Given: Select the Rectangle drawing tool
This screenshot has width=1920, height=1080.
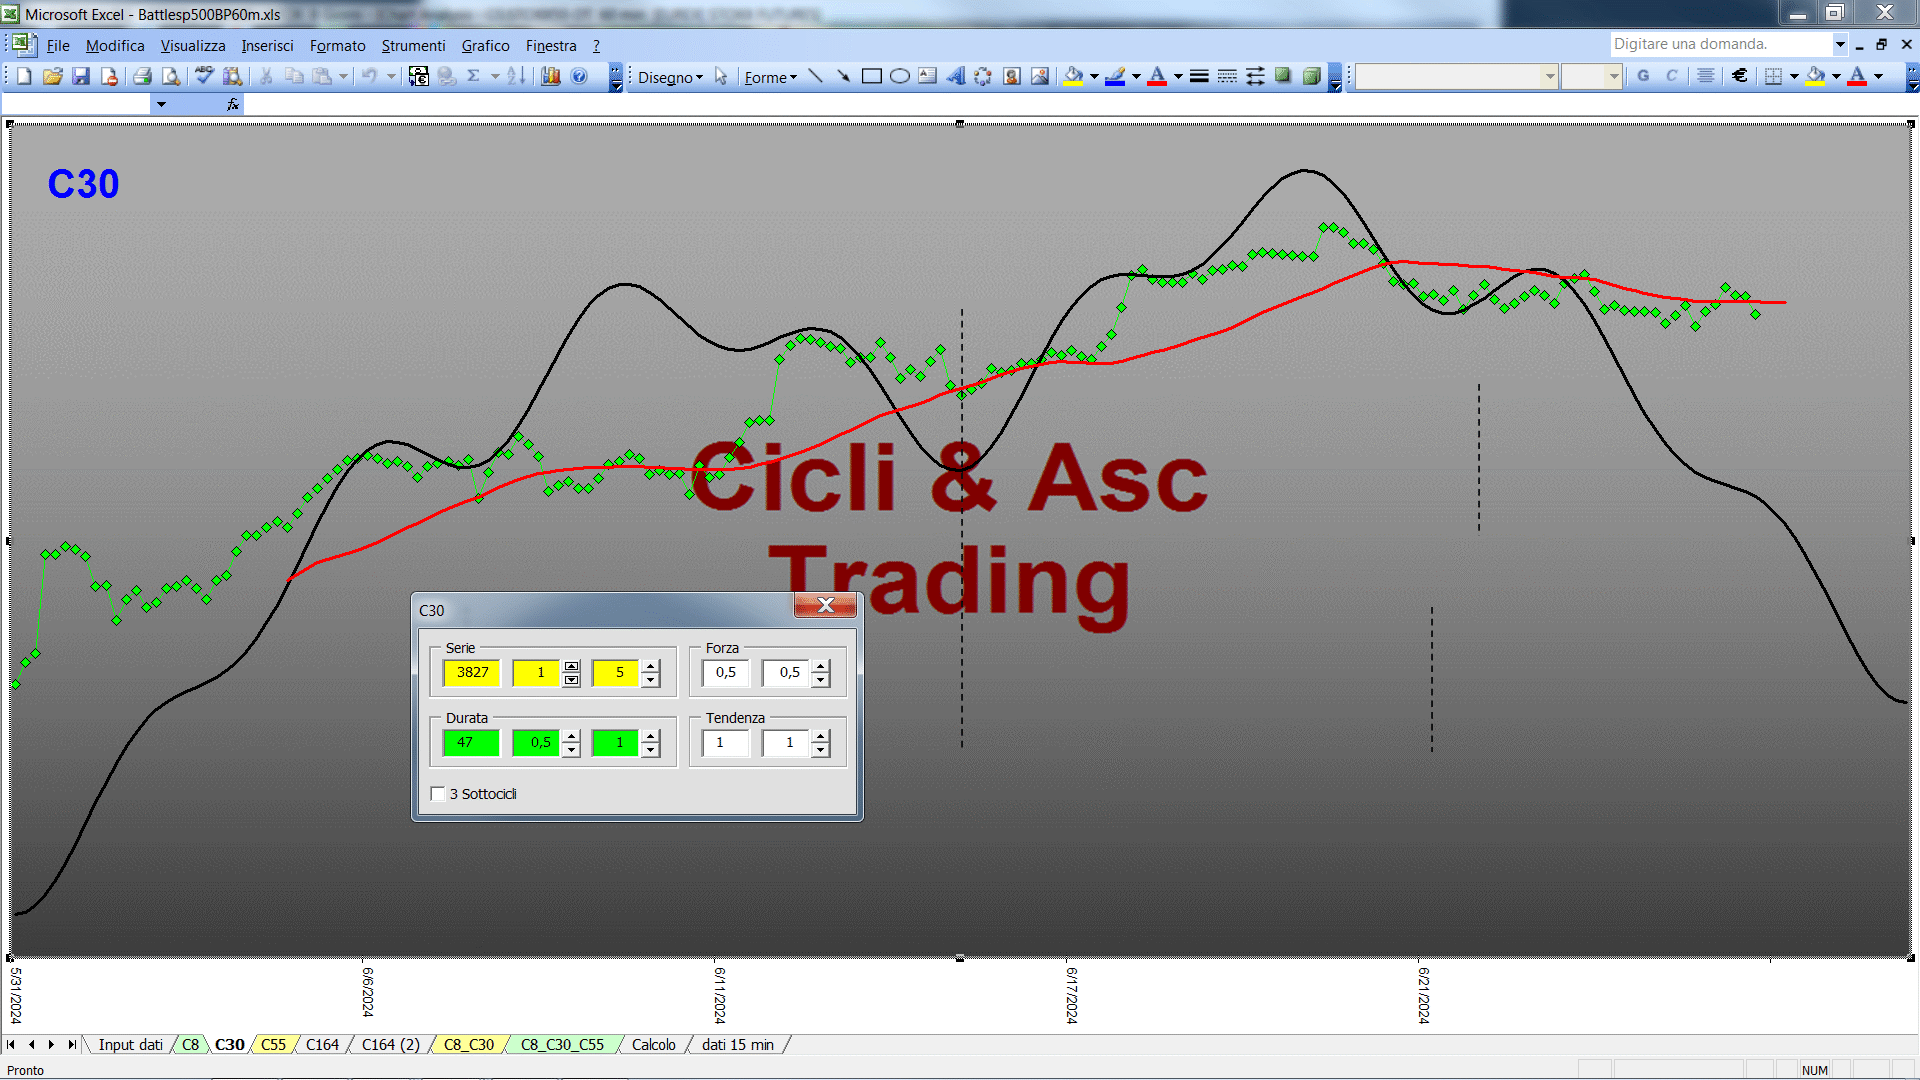Looking at the screenshot, I should pos(872,77).
